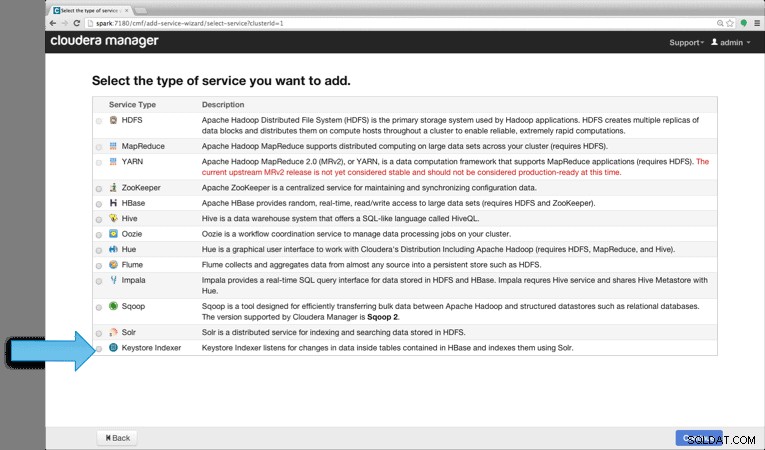Click the HDFS service icon

tap(113, 120)
